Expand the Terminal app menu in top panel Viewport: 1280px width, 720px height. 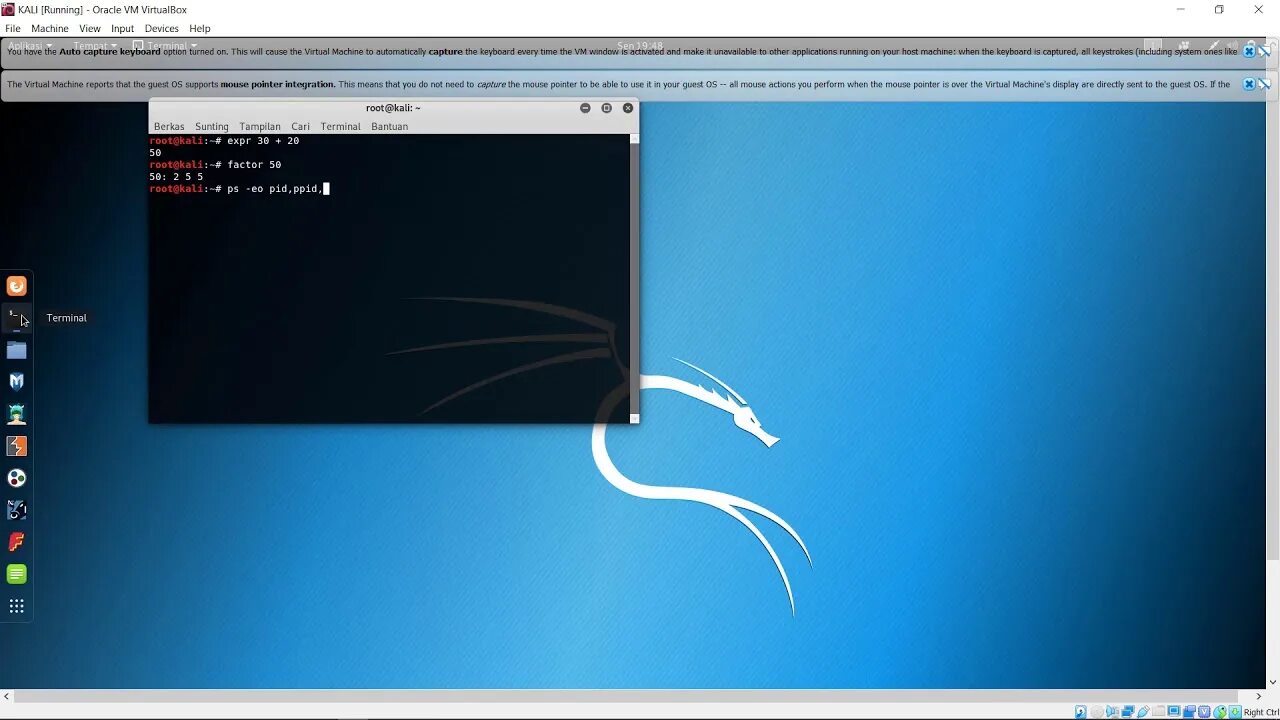(x=165, y=45)
